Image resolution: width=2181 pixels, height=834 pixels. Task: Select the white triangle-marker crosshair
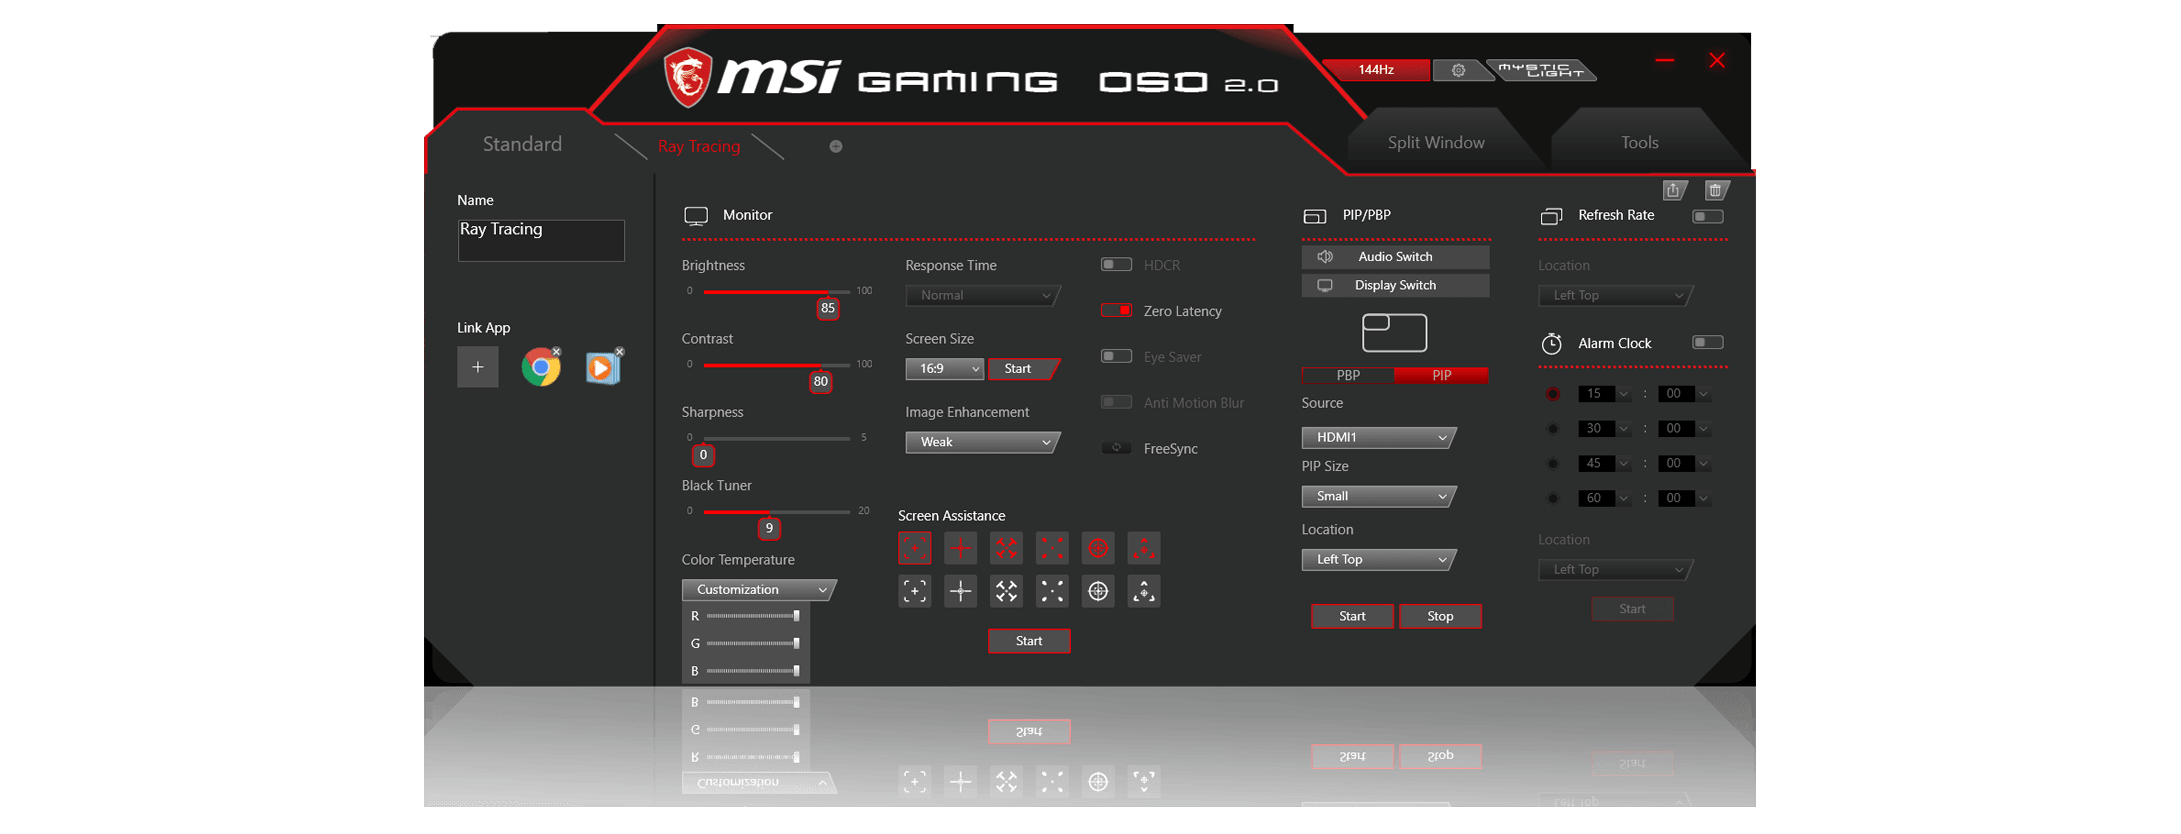point(1144,591)
